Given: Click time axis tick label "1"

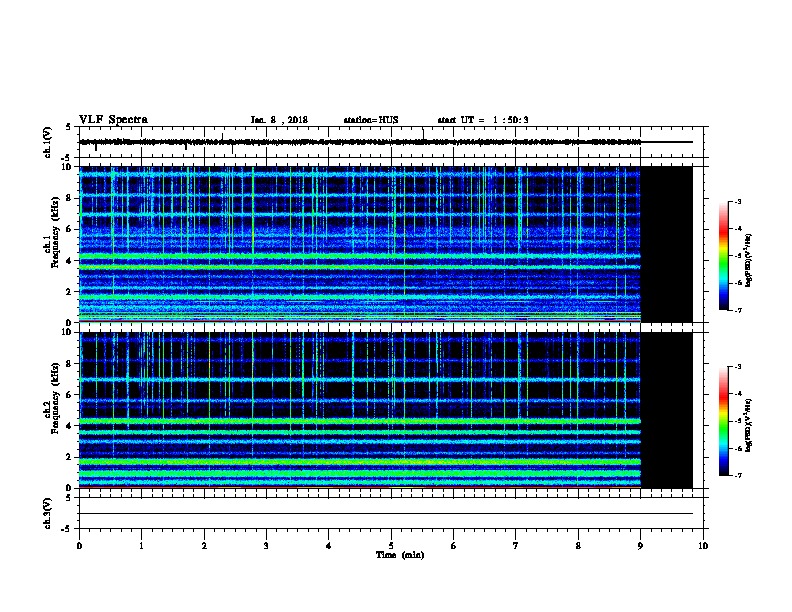Looking at the screenshot, I should pyautogui.click(x=141, y=546).
